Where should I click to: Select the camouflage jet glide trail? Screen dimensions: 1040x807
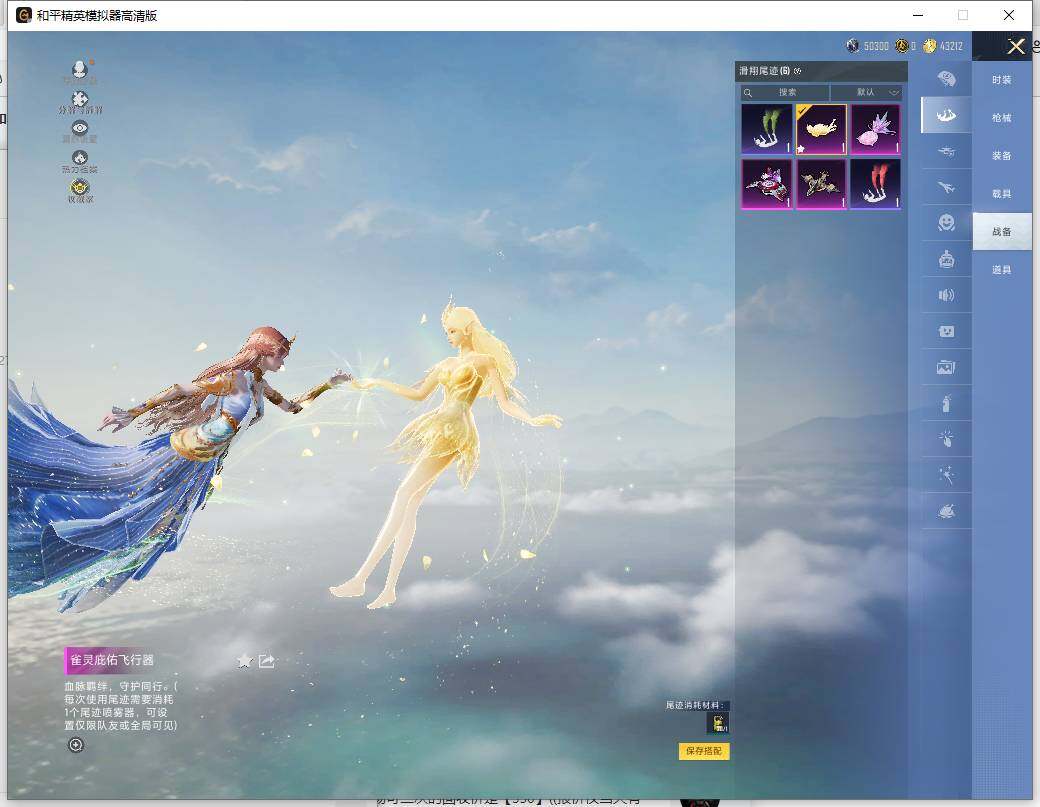click(821, 184)
